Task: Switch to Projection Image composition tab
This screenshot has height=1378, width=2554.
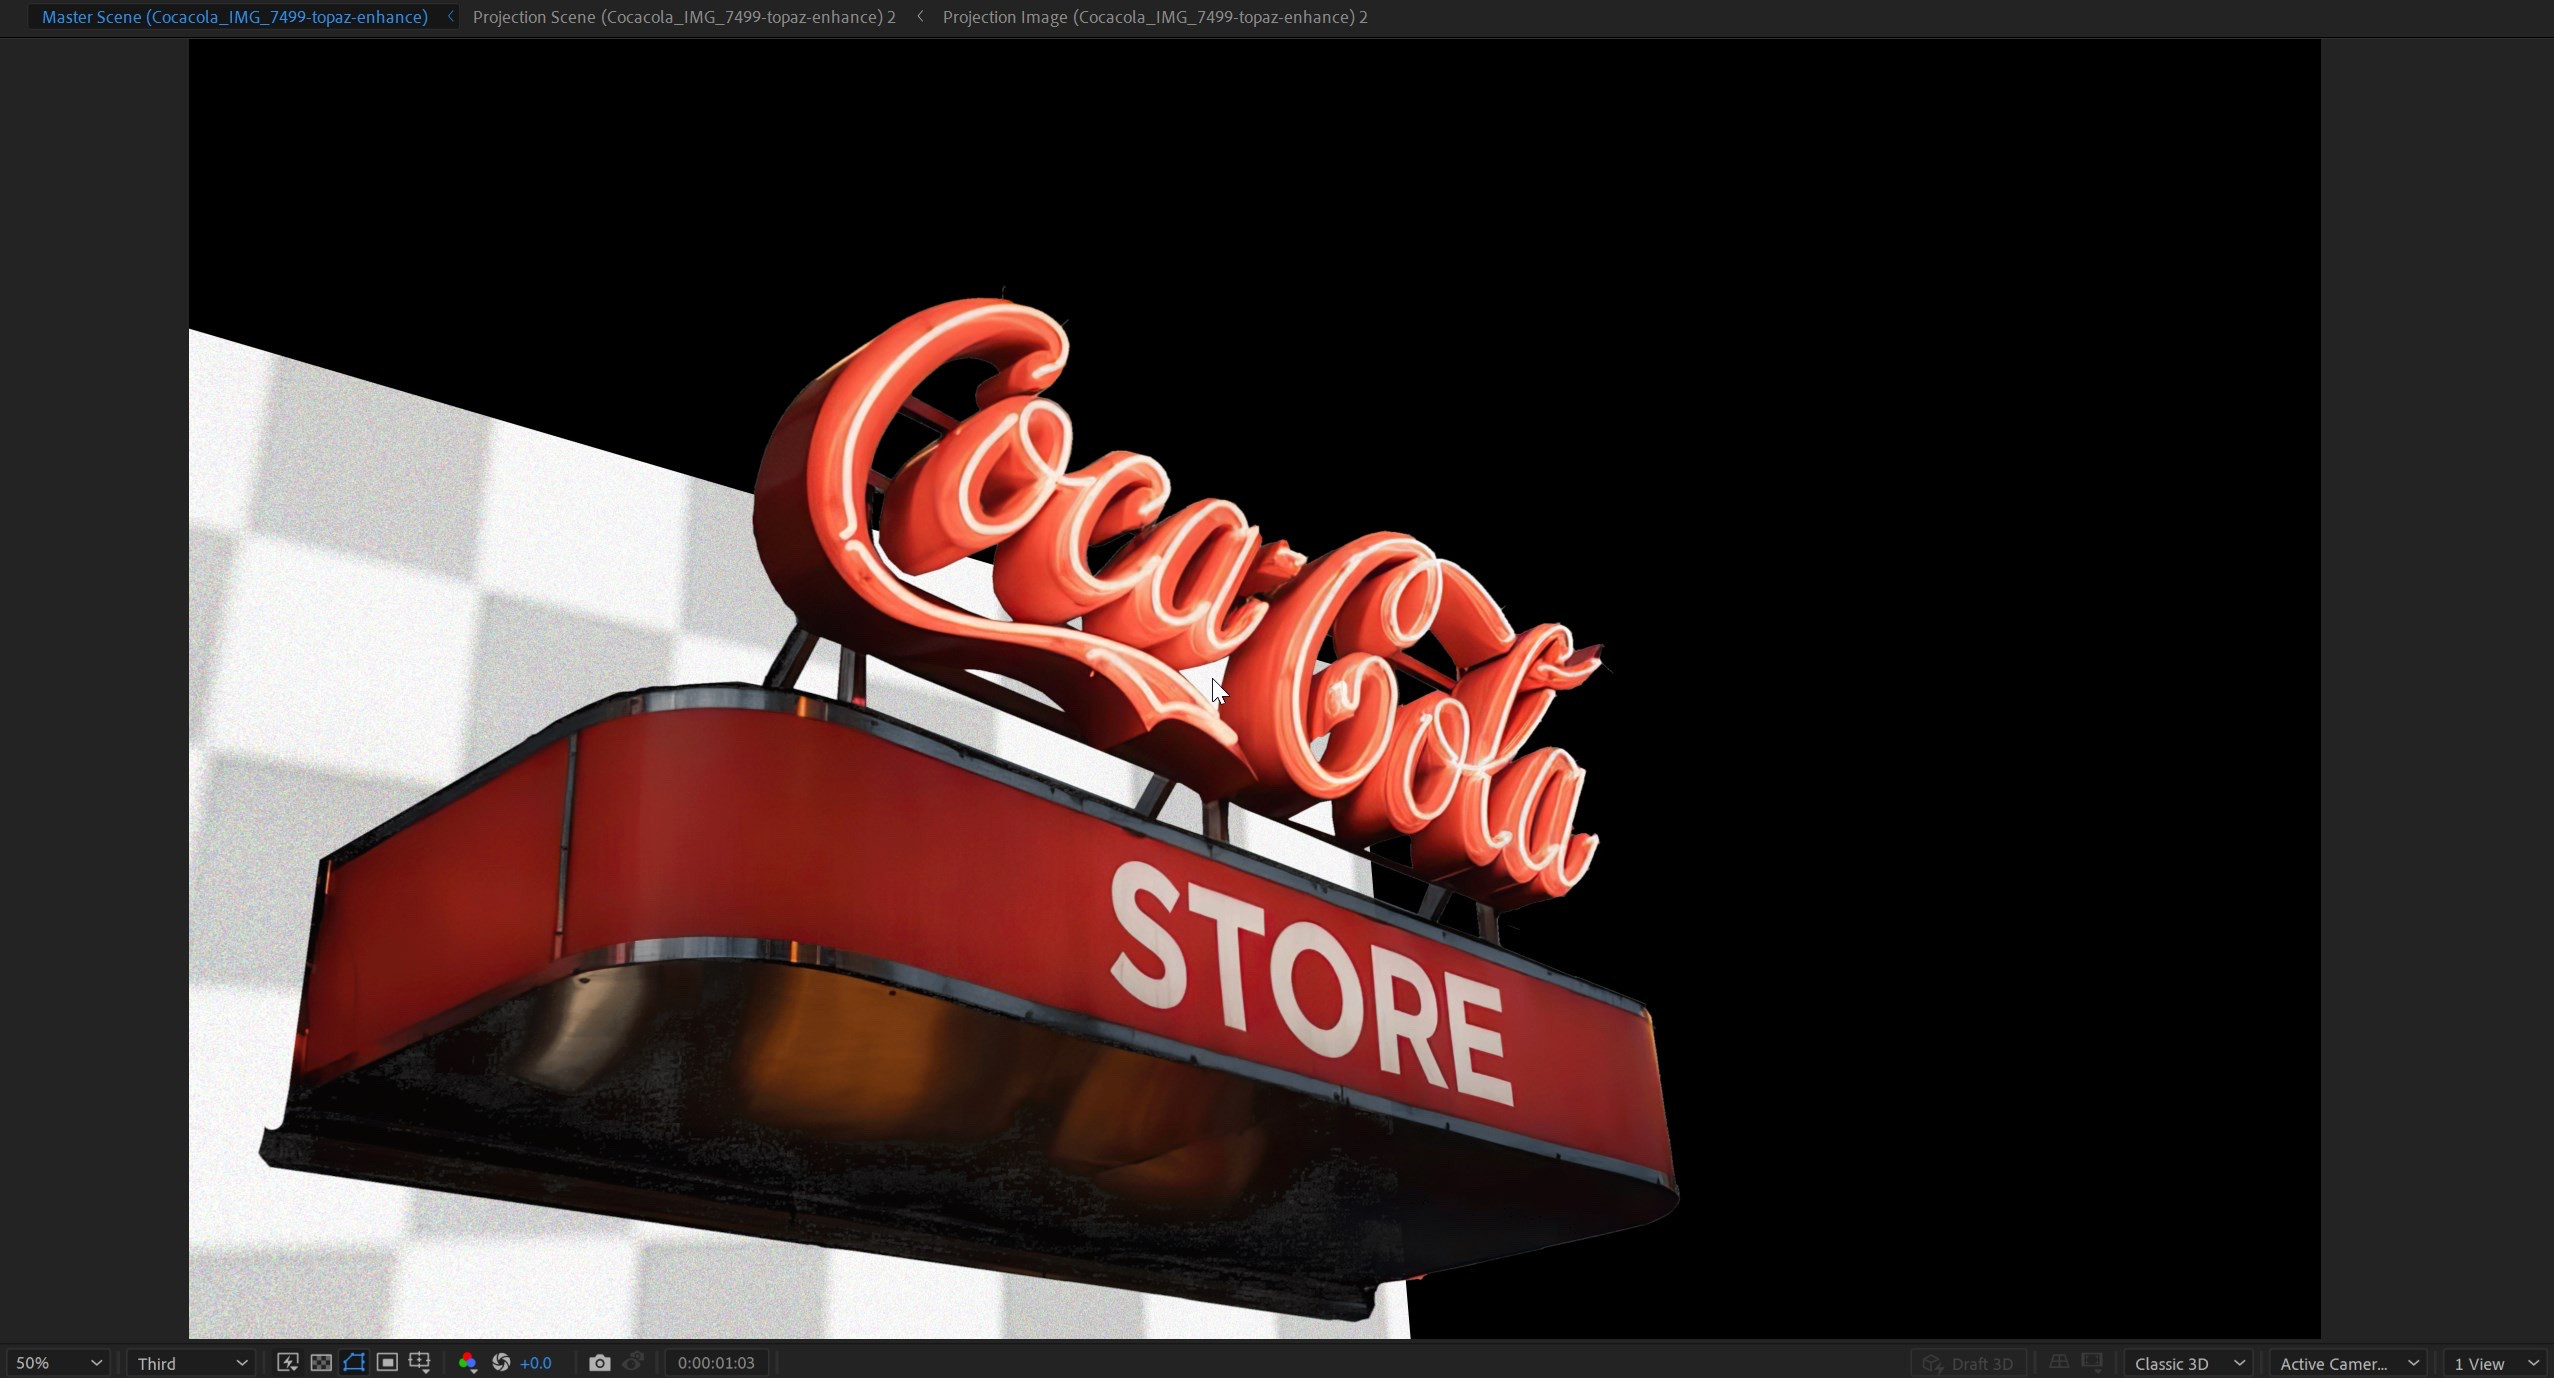Action: [x=1155, y=17]
